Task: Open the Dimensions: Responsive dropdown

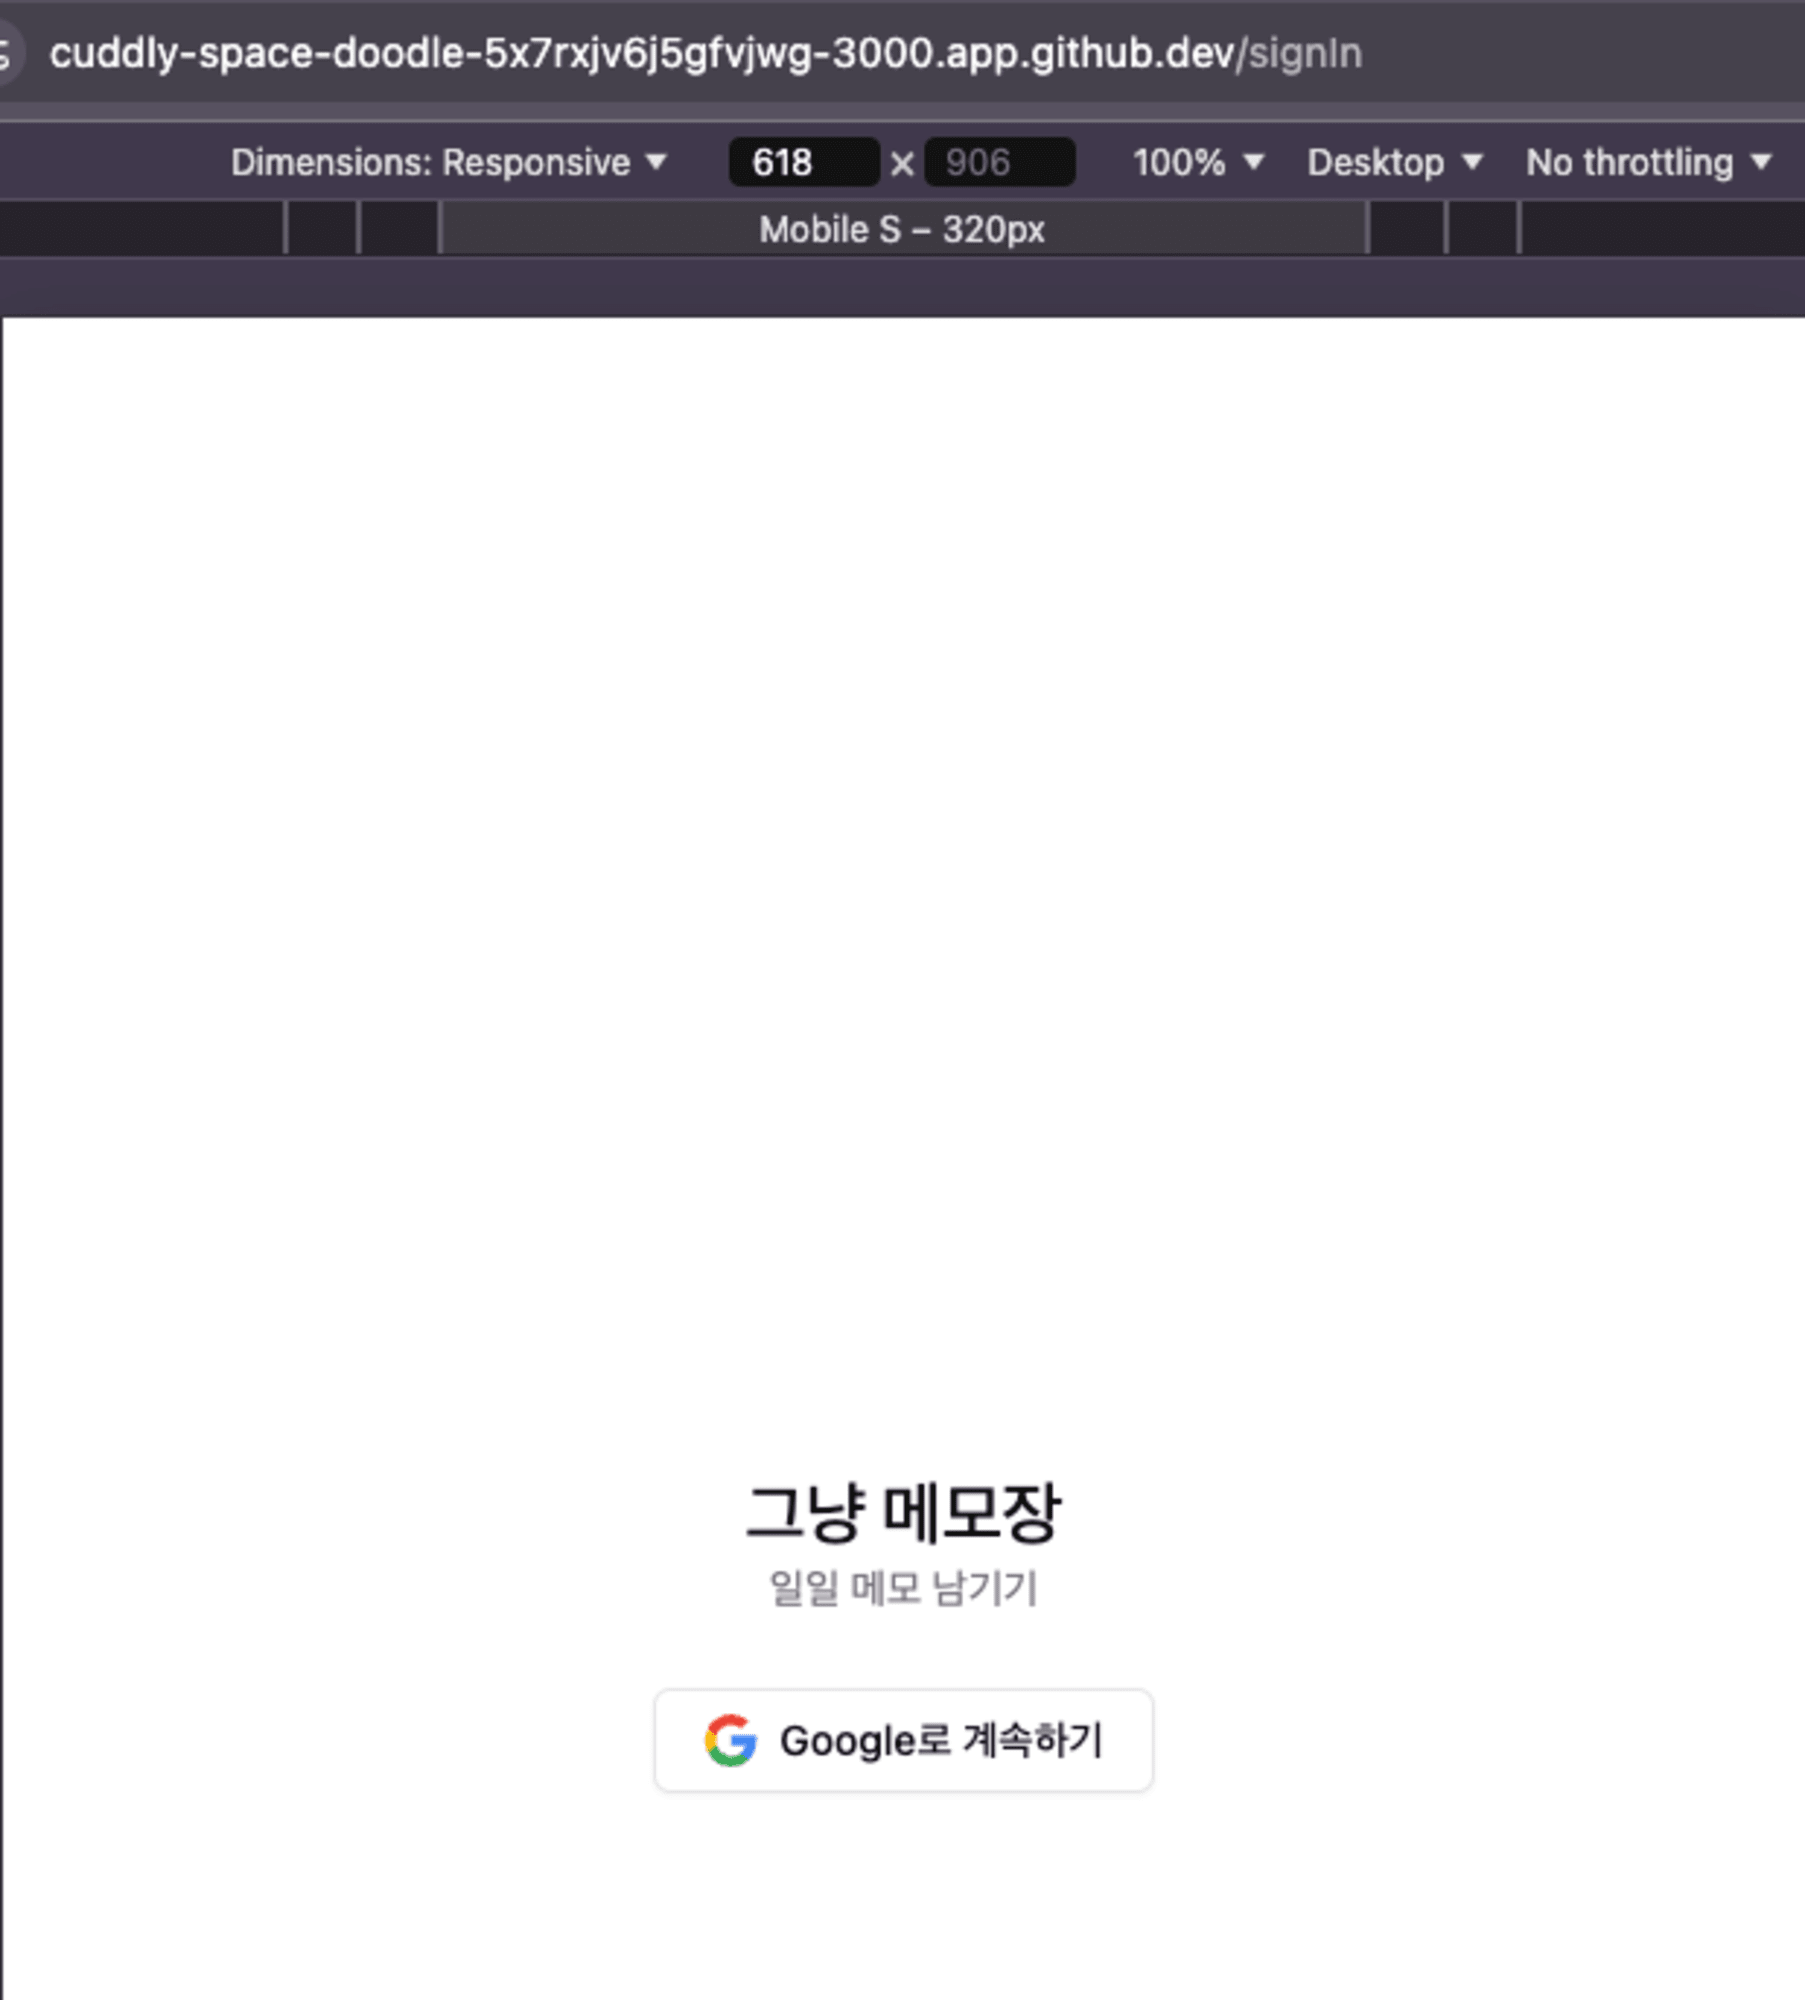Action: tap(448, 162)
